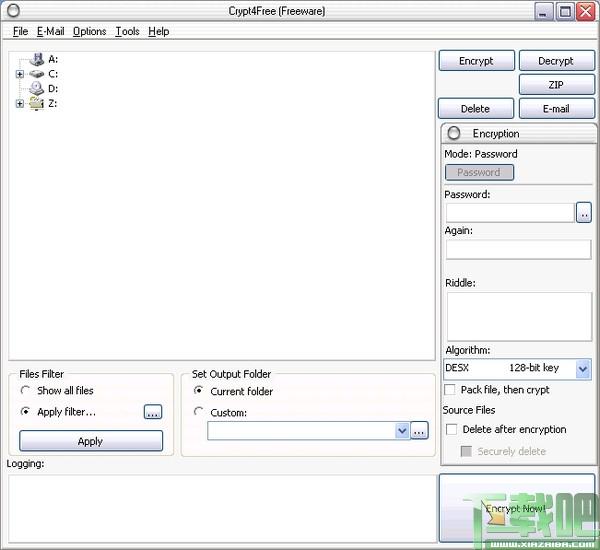This screenshot has height=550, width=600.
Task: Open the Help menu
Action: [159, 31]
